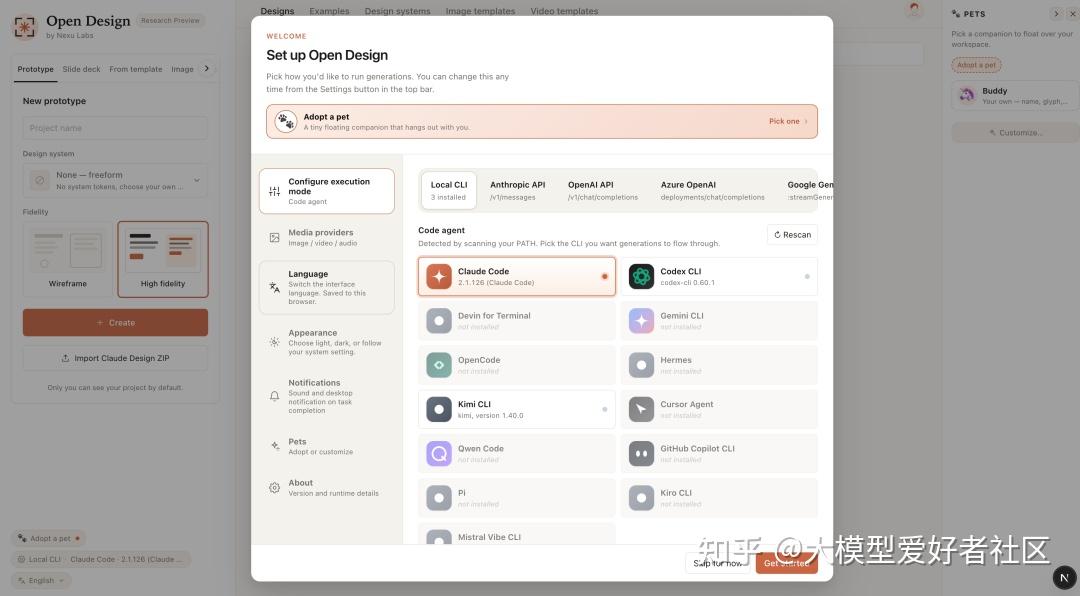This screenshot has height=596, width=1080.
Task: Open the Design system dropdown
Action: 115,181
